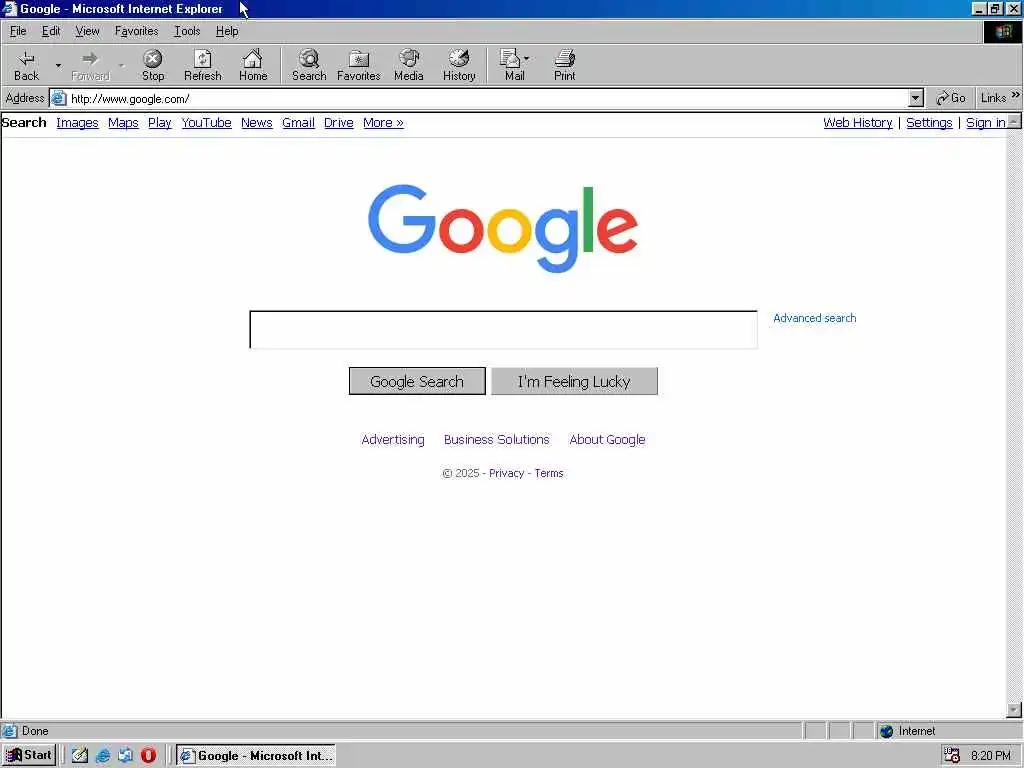Screen dimensions: 1024x768
Task: Open the Edit menu
Action: [x=51, y=31]
